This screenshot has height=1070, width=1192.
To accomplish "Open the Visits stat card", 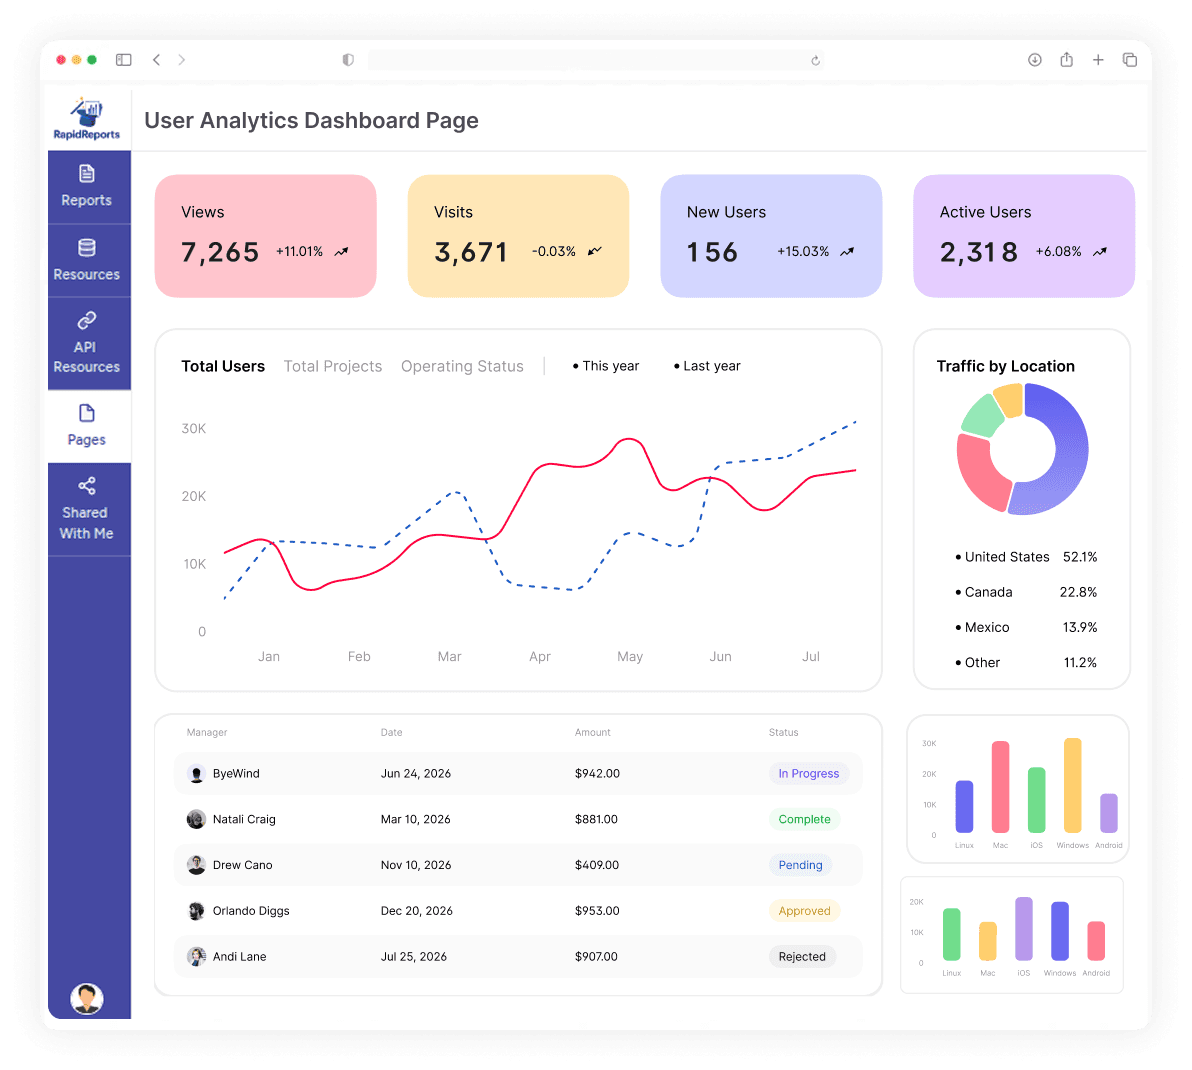I will point(518,236).
